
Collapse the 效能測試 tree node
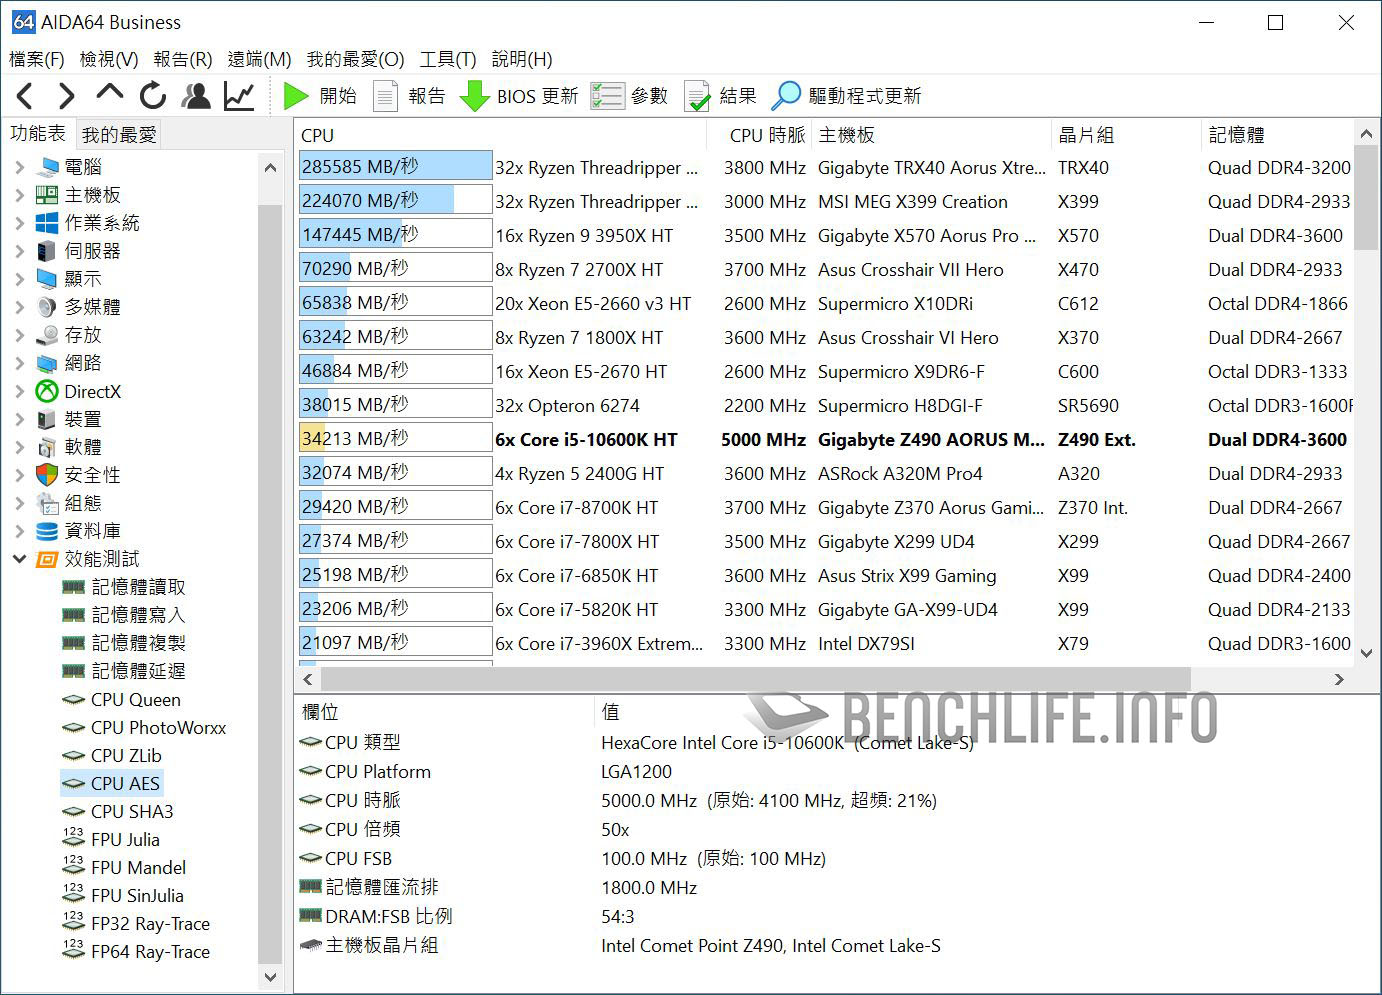[19, 559]
